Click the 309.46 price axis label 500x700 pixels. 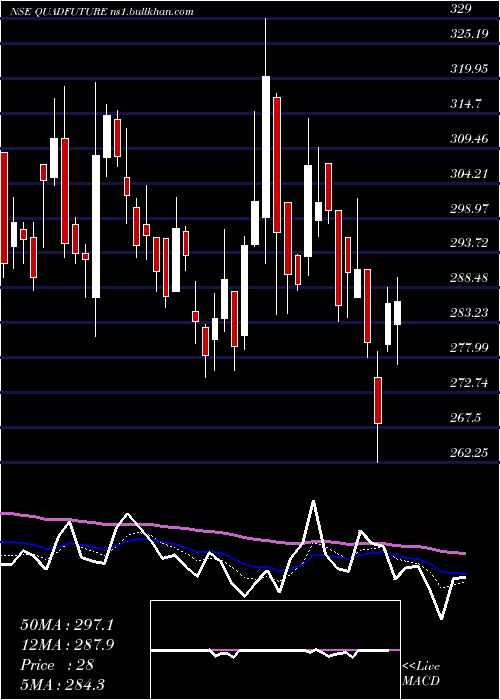469,139
